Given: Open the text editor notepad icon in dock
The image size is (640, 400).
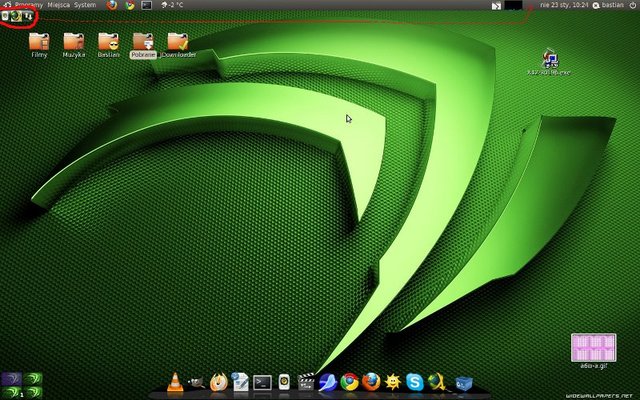Looking at the screenshot, I should pyautogui.click(x=240, y=382).
